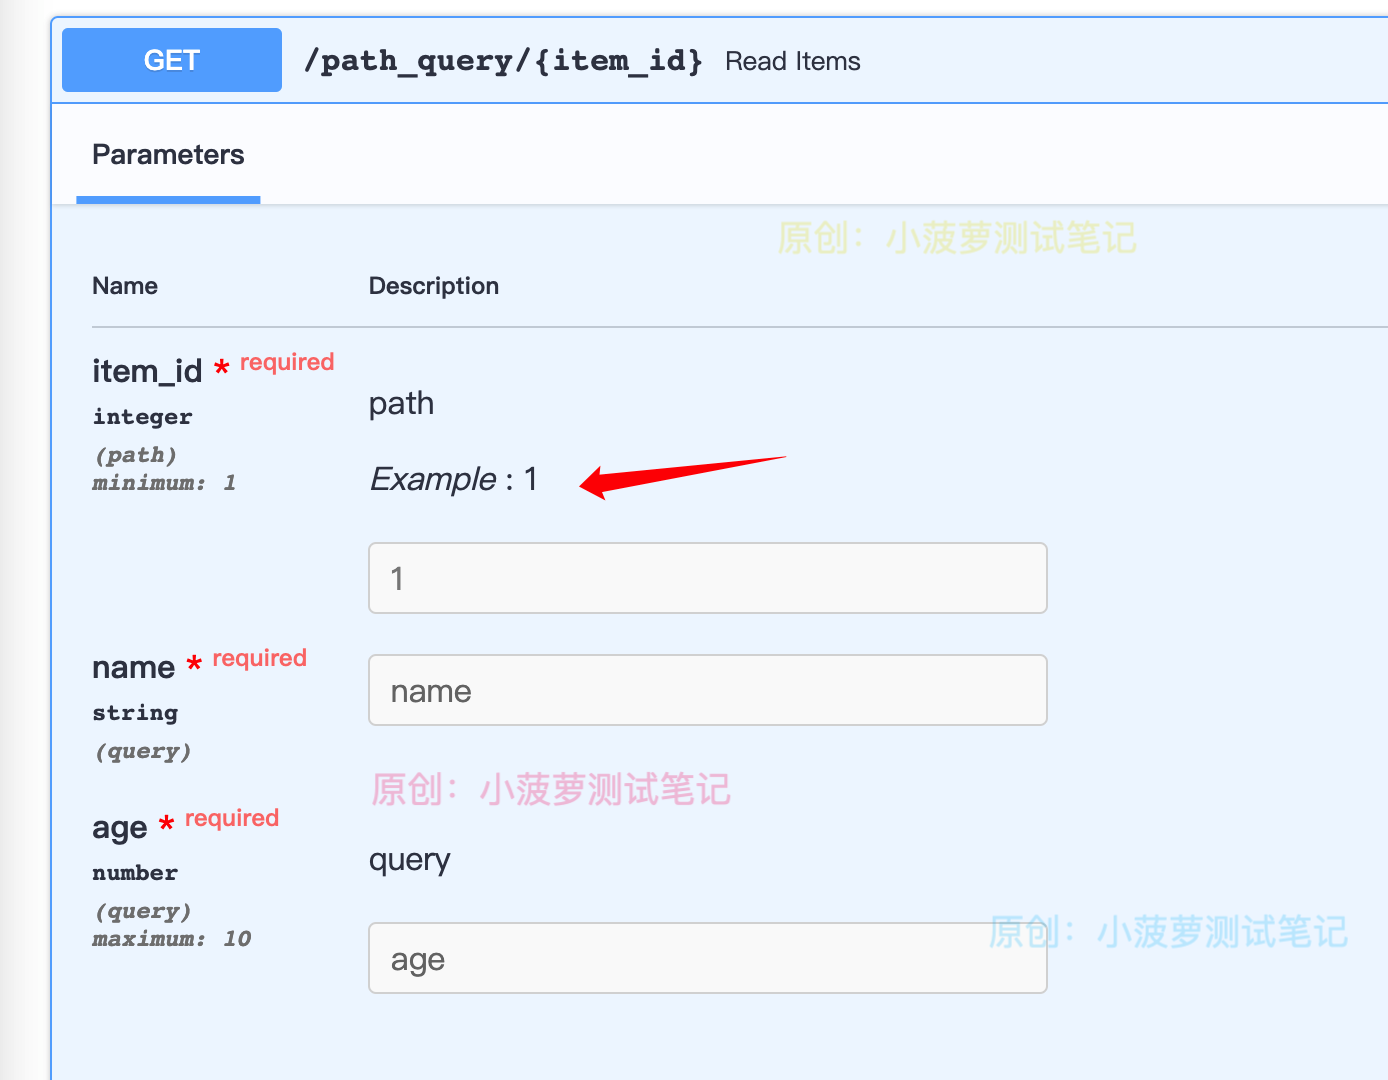Click the Read Items summary text
The width and height of the screenshot is (1388, 1080).
[793, 61]
